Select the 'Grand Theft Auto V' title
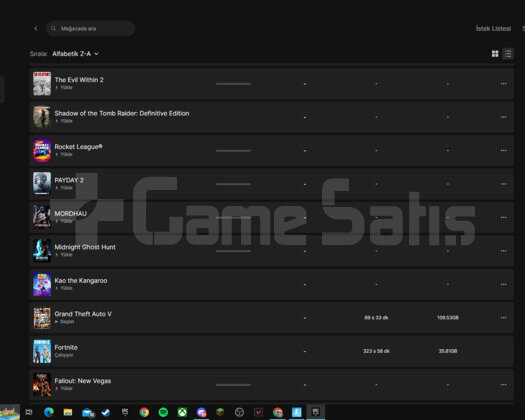 (83, 314)
